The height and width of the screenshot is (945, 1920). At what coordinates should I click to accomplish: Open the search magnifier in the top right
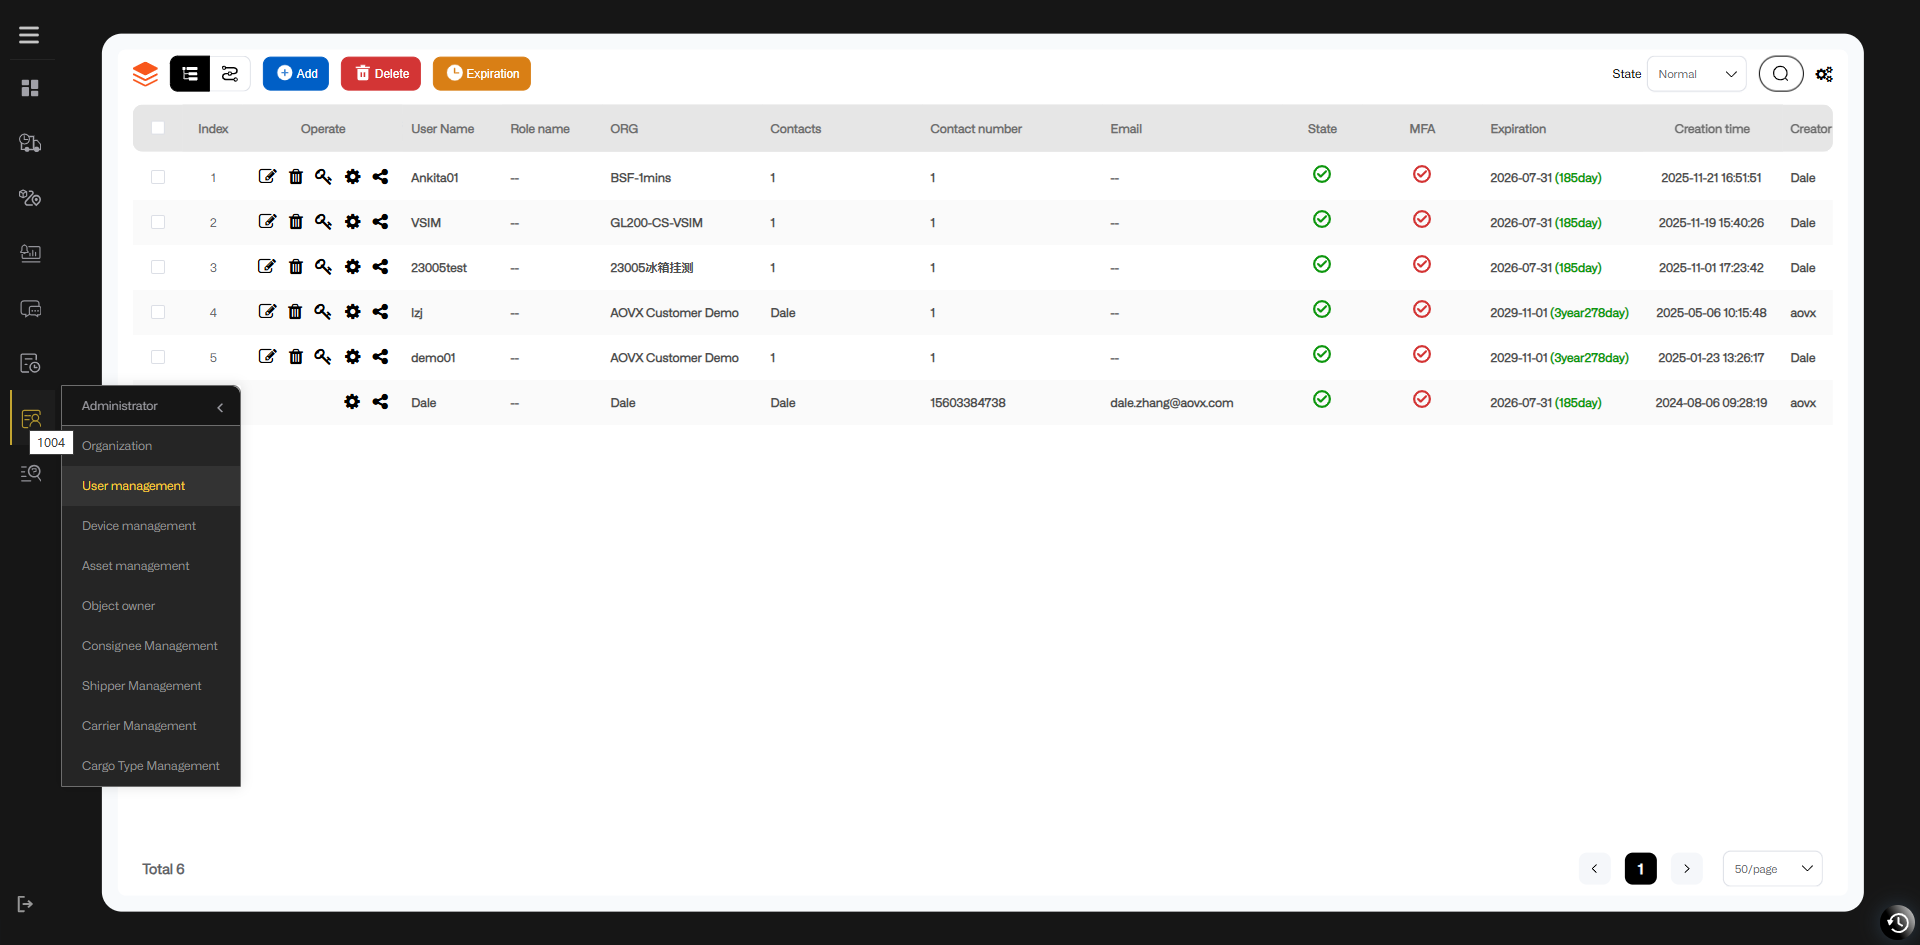coord(1780,74)
